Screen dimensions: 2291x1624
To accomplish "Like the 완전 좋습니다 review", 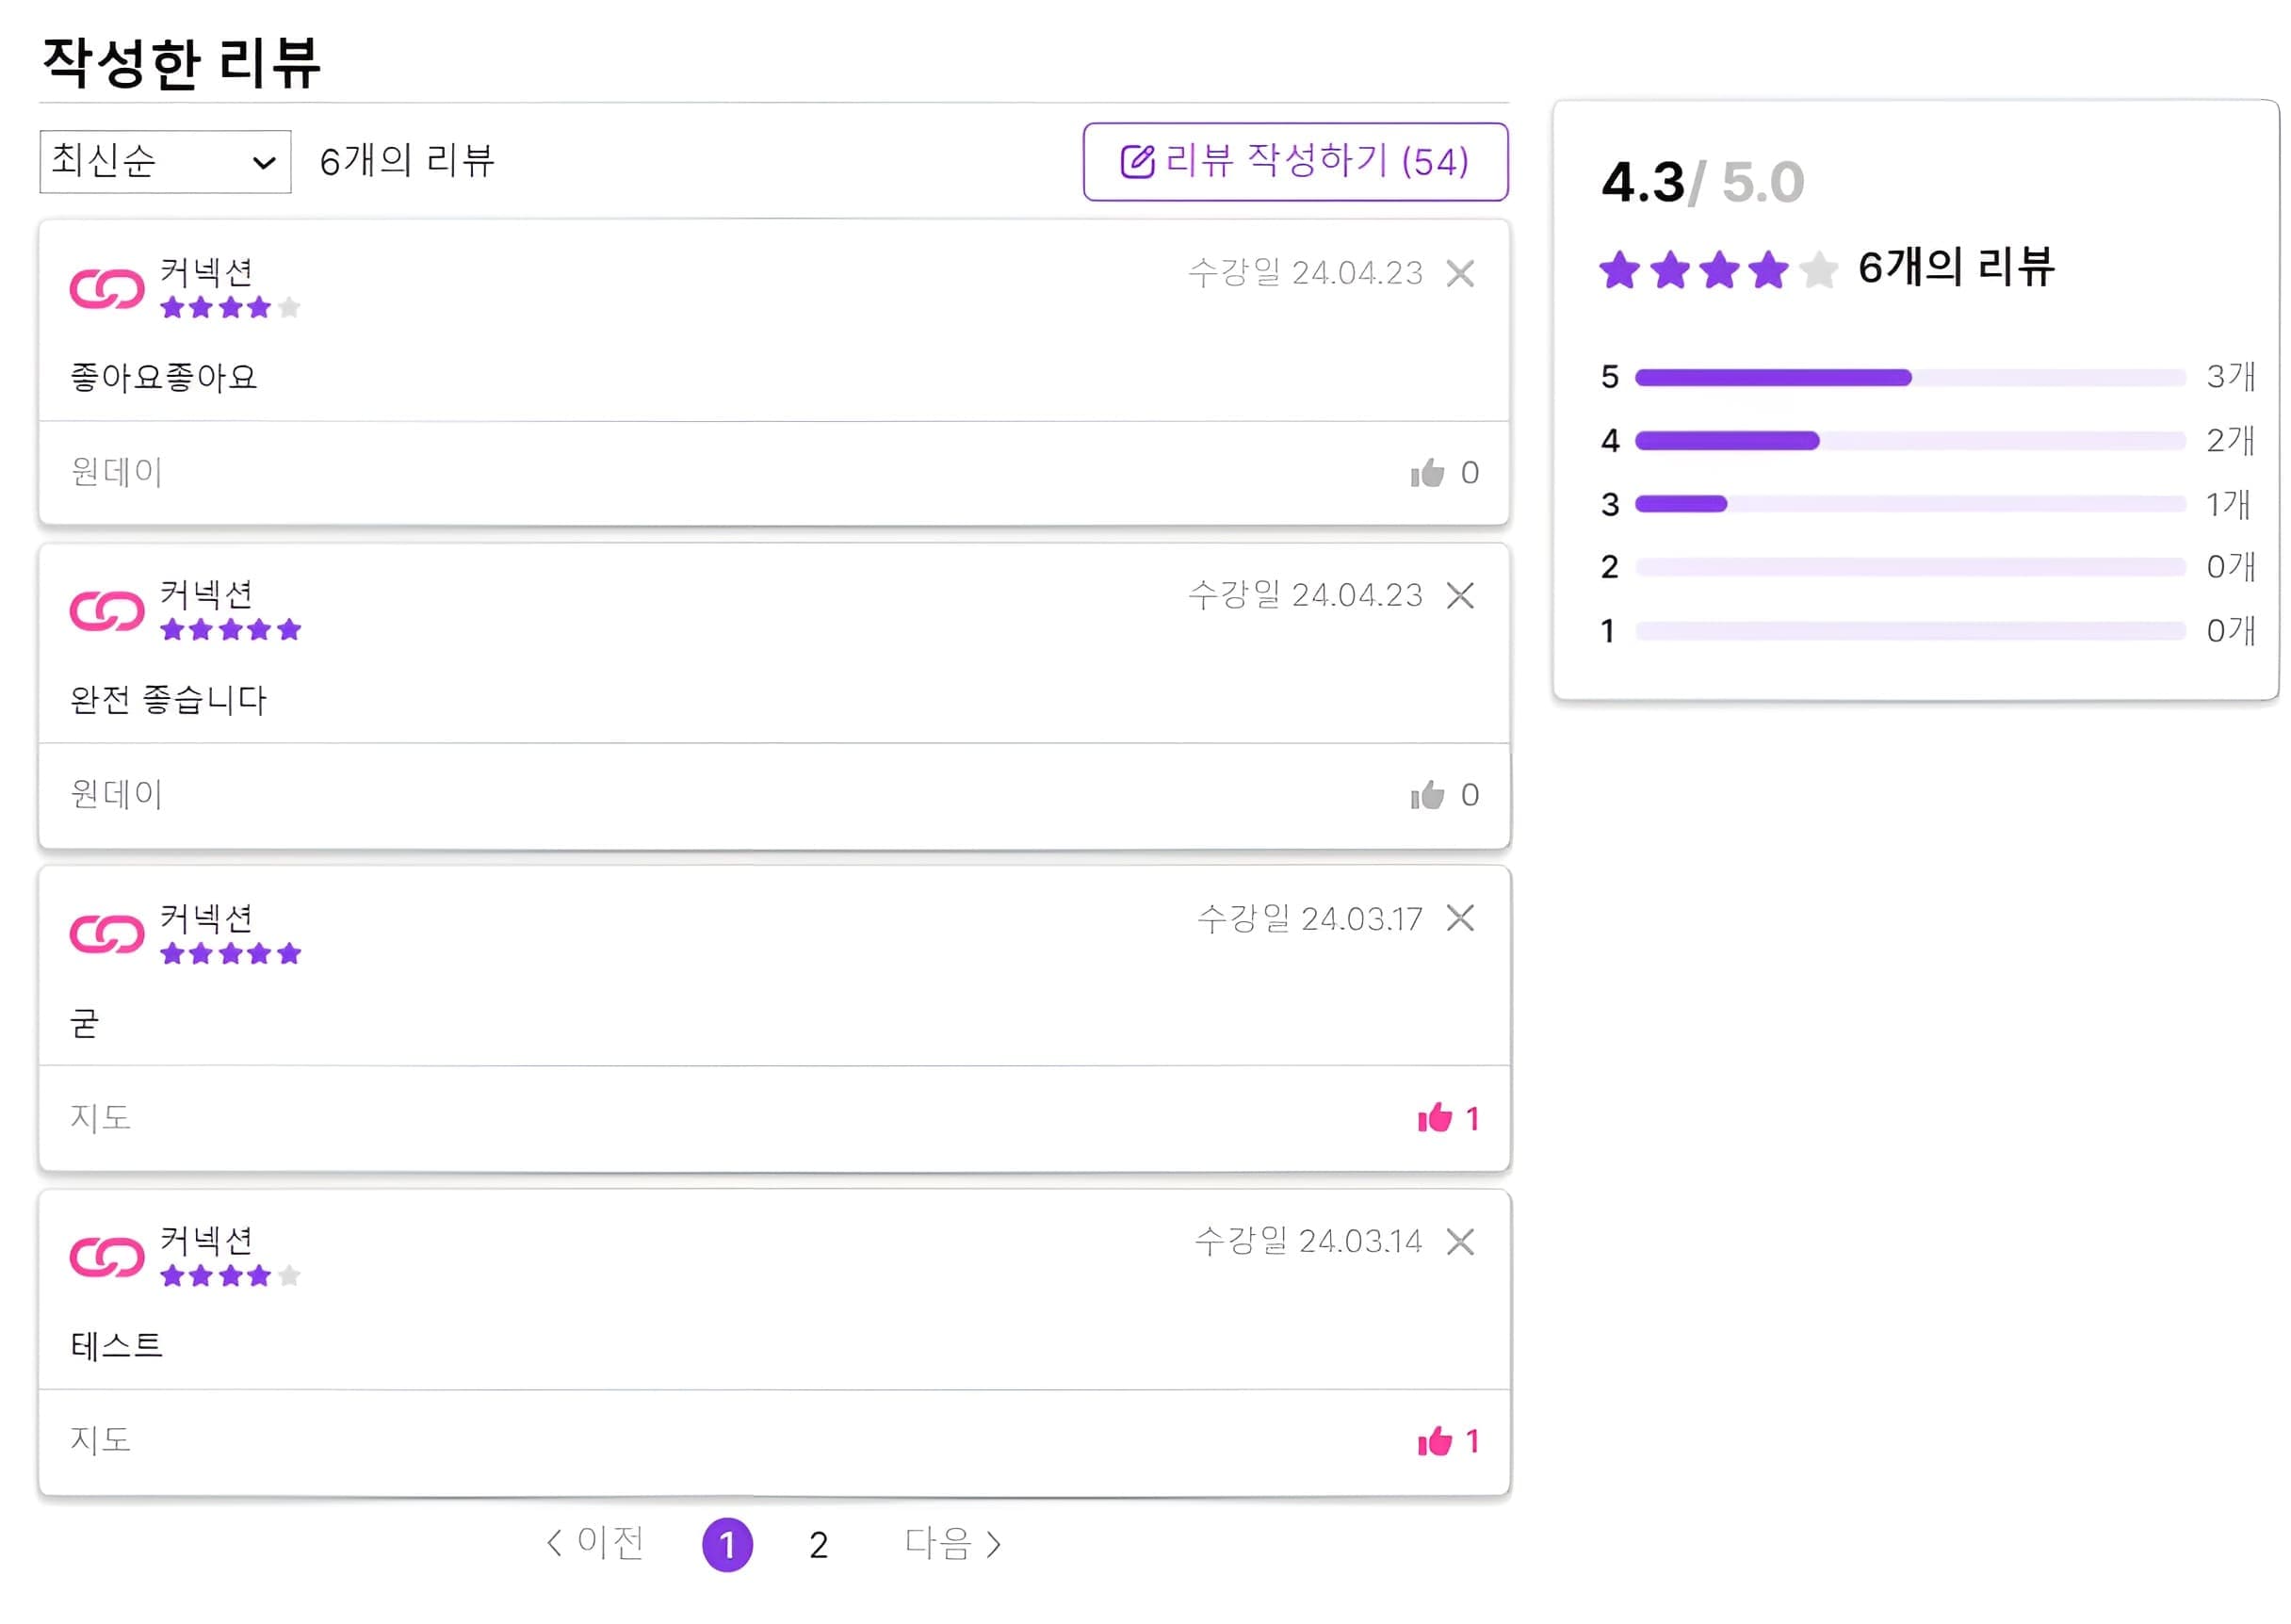I will (1427, 794).
